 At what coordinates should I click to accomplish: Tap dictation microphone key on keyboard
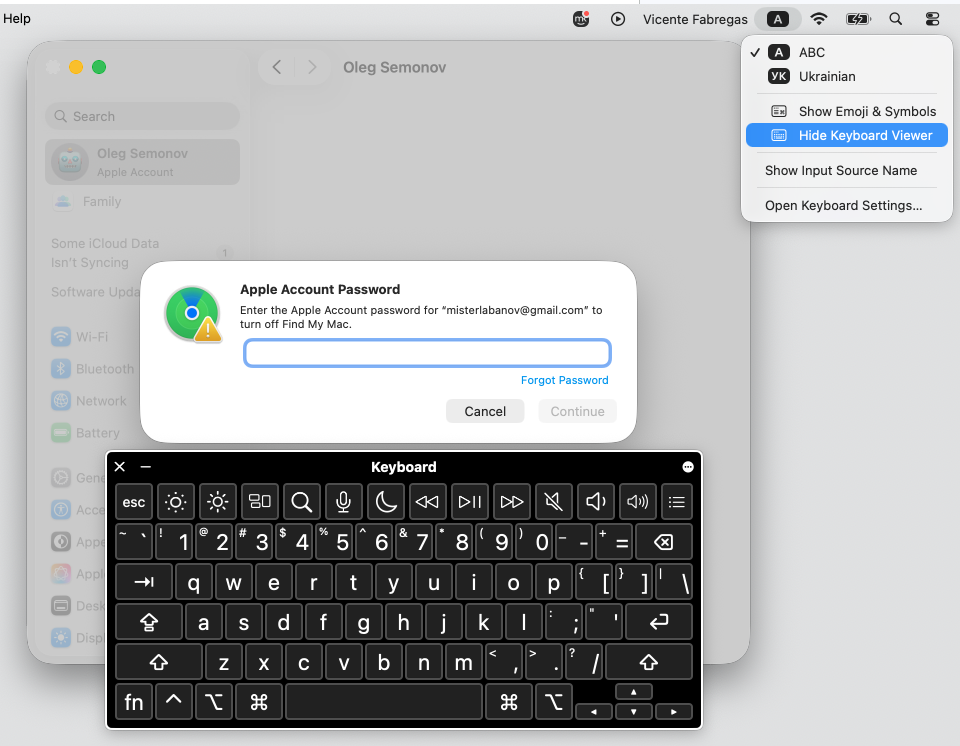tap(343, 502)
